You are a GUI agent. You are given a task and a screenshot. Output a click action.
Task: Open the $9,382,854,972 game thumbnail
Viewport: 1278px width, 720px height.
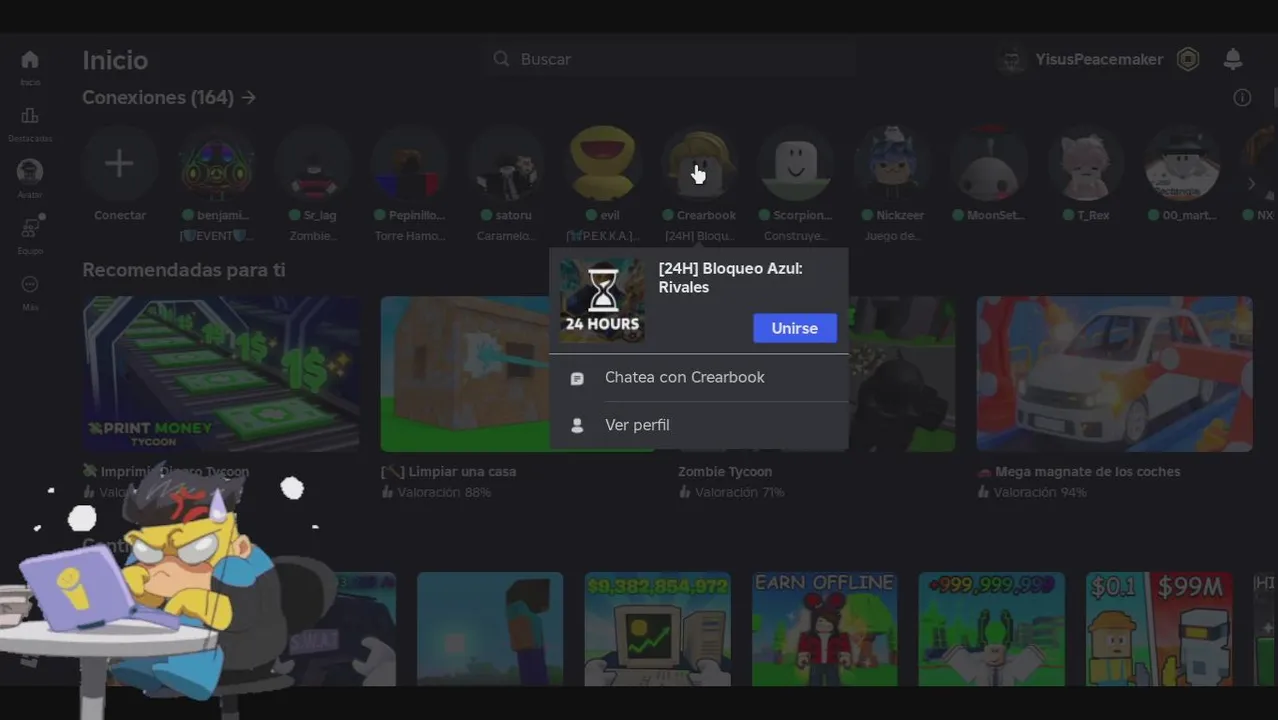click(x=657, y=629)
